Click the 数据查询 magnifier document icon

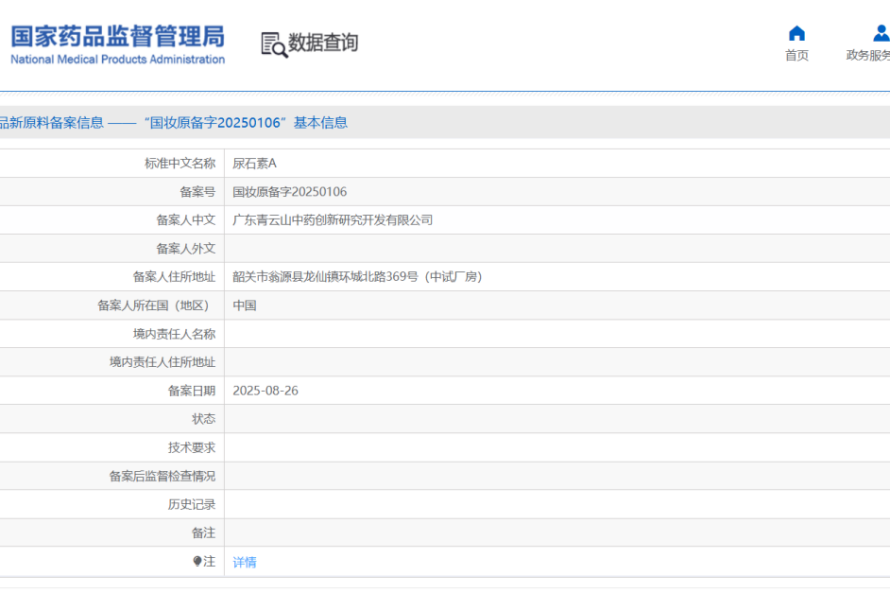click(x=274, y=44)
